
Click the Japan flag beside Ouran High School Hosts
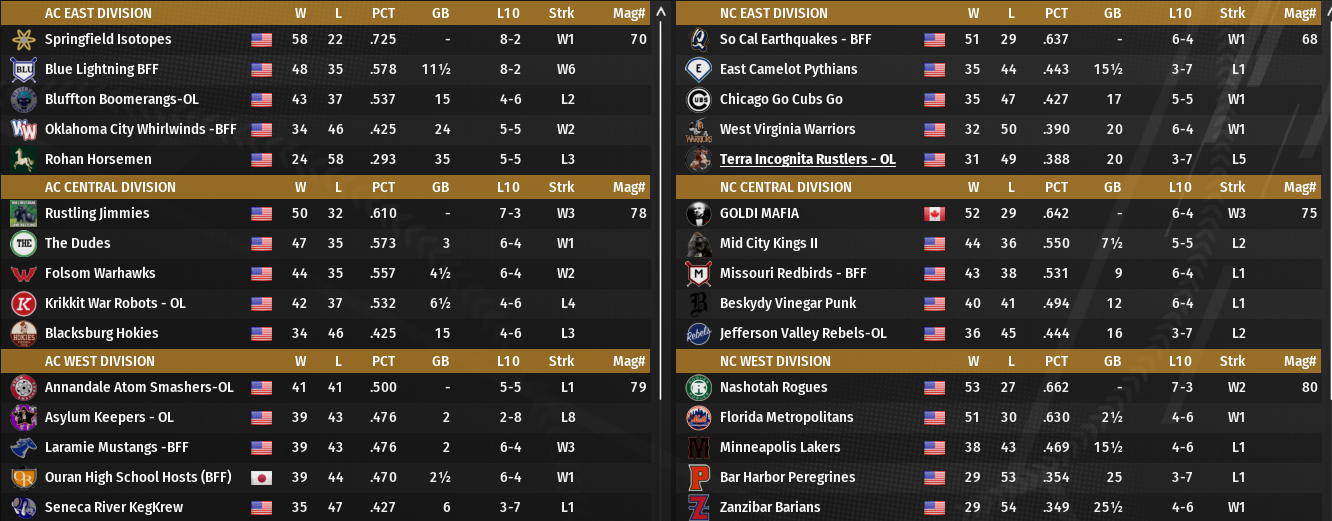tap(261, 478)
